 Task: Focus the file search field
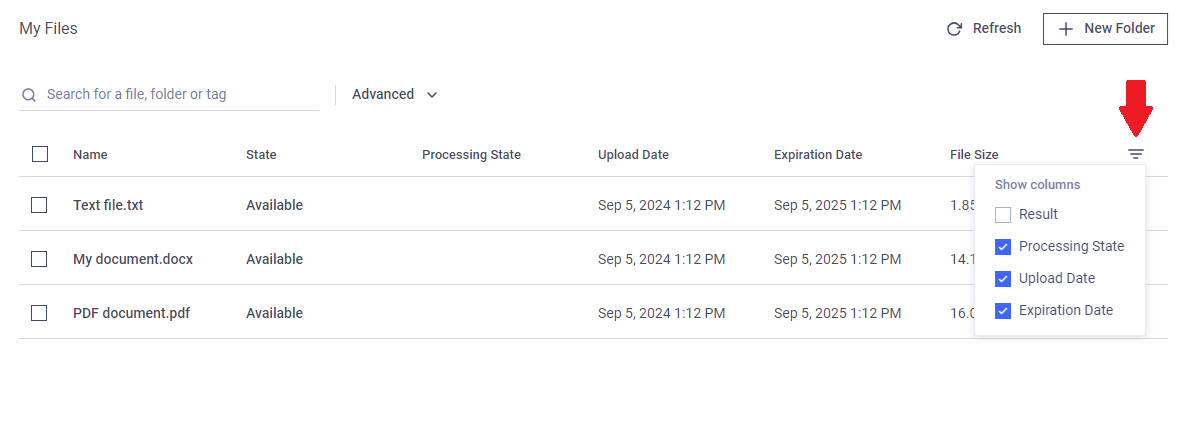point(169,95)
